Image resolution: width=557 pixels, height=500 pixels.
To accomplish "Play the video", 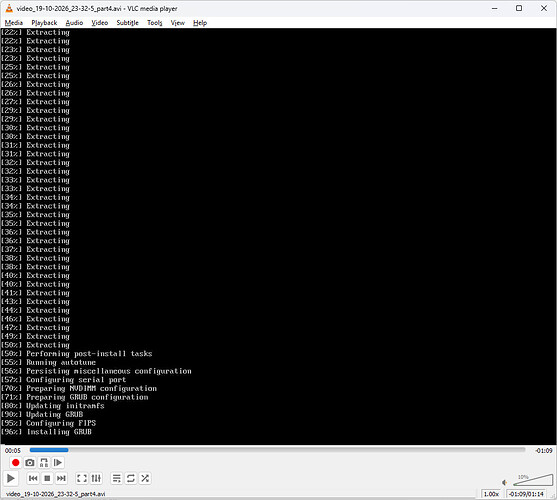I will tap(11, 478).
